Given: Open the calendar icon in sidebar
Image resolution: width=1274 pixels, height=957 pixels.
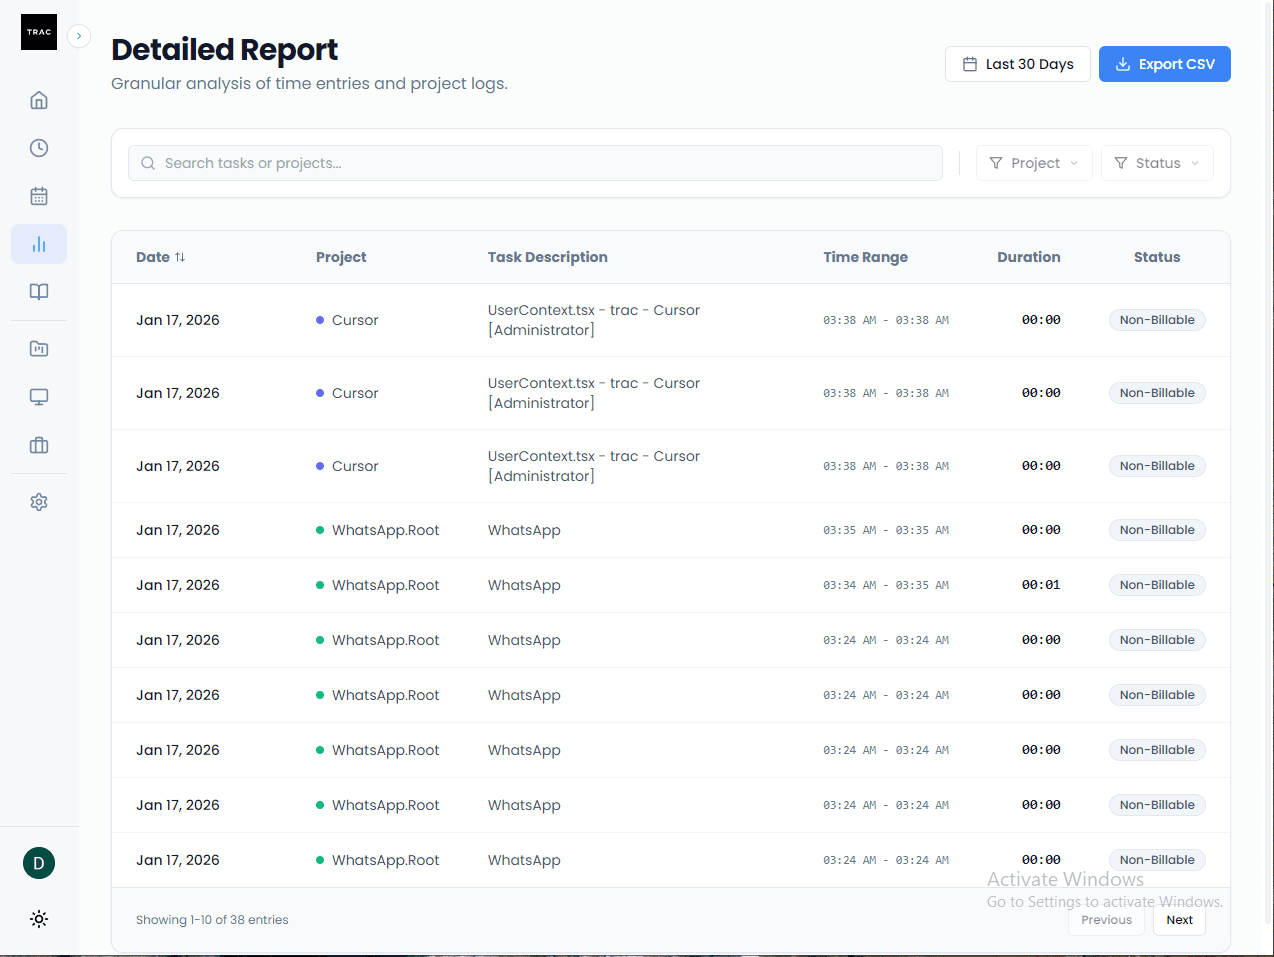Looking at the screenshot, I should pos(39,196).
